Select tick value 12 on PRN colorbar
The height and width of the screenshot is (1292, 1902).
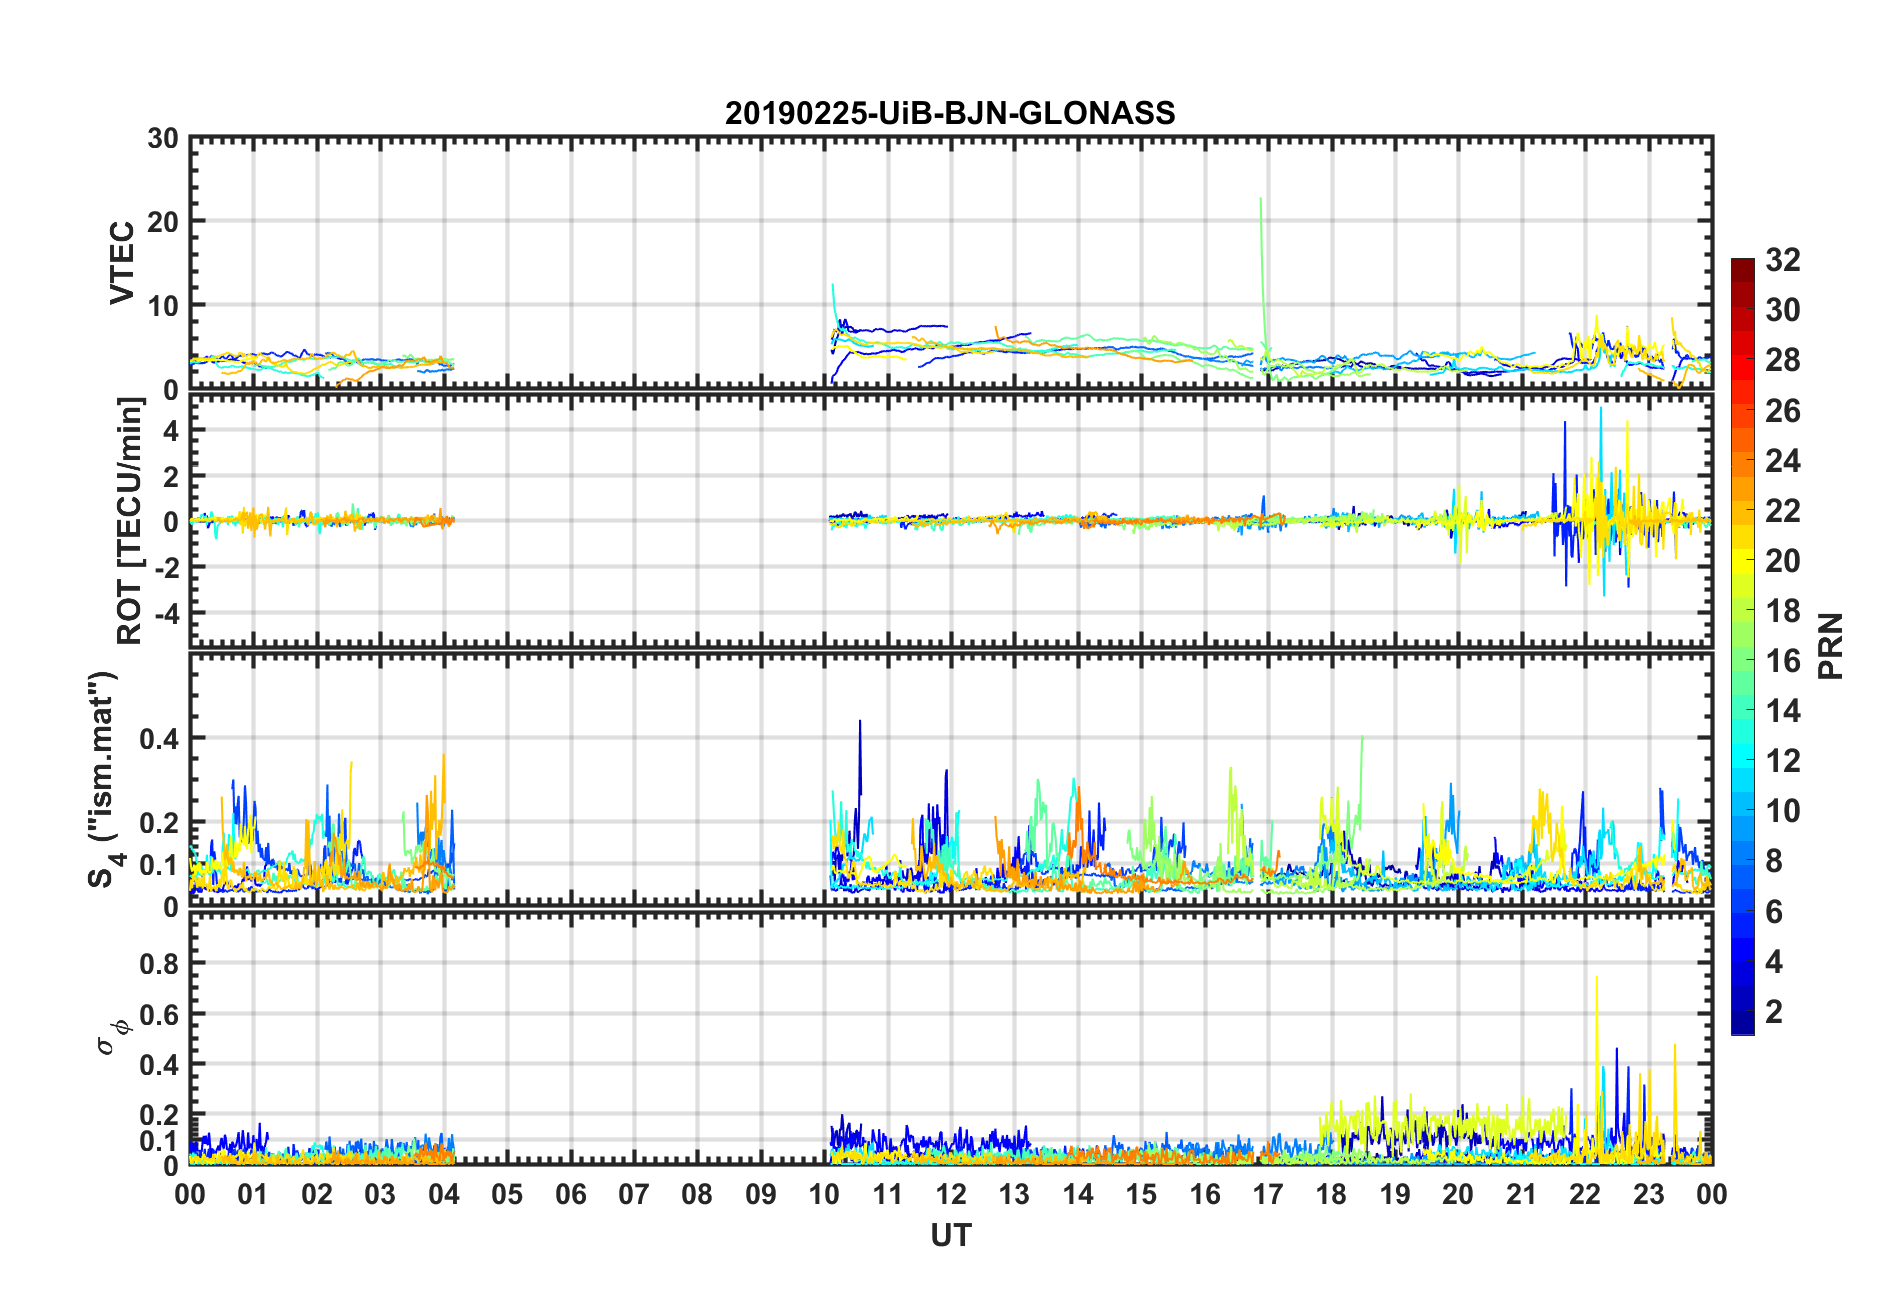[x=1783, y=760]
